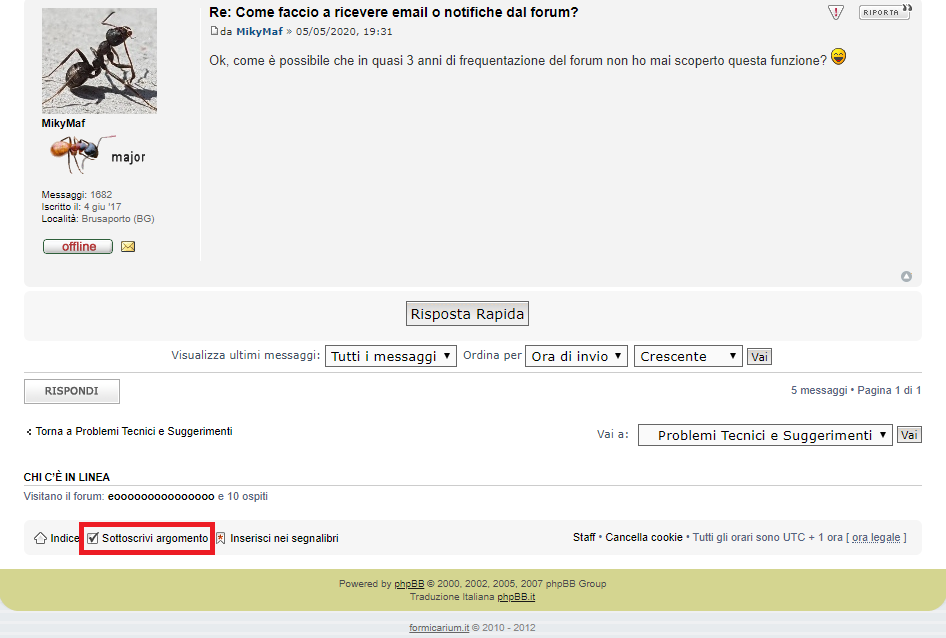Click the Indice home icon
Screen dimensions: 946x638
tap(40, 538)
